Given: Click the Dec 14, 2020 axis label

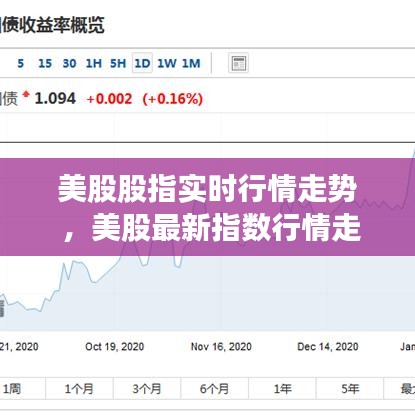Looking at the screenshot, I should 328,347.
